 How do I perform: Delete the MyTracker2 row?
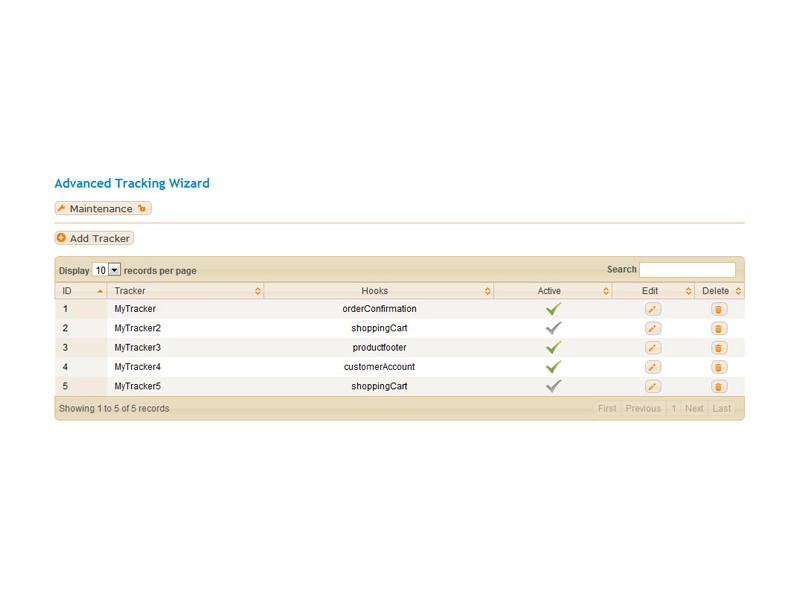pyautogui.click(x=719, y=329)
